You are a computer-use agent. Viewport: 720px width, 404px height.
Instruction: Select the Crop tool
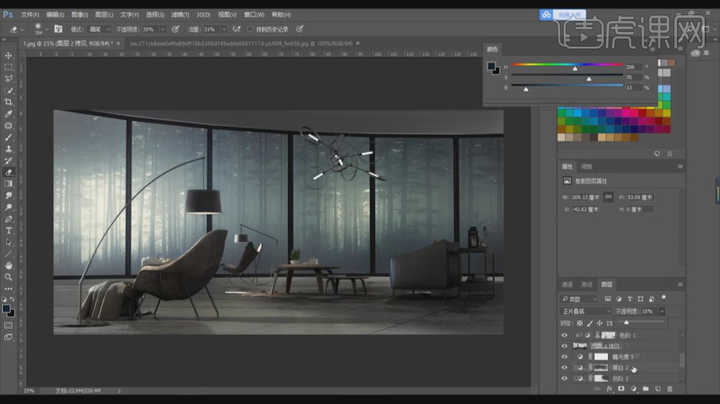tap(8, 102)
